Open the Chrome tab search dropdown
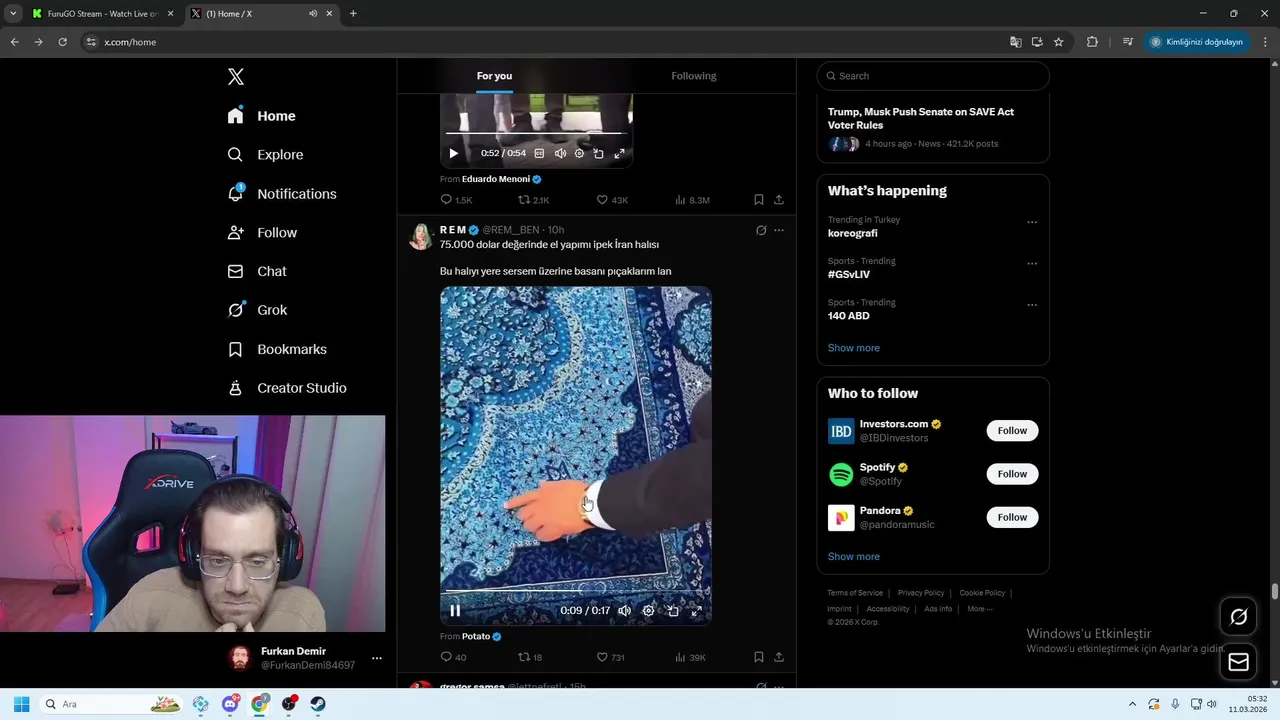1280x720 pixels. tap(13, 14)
